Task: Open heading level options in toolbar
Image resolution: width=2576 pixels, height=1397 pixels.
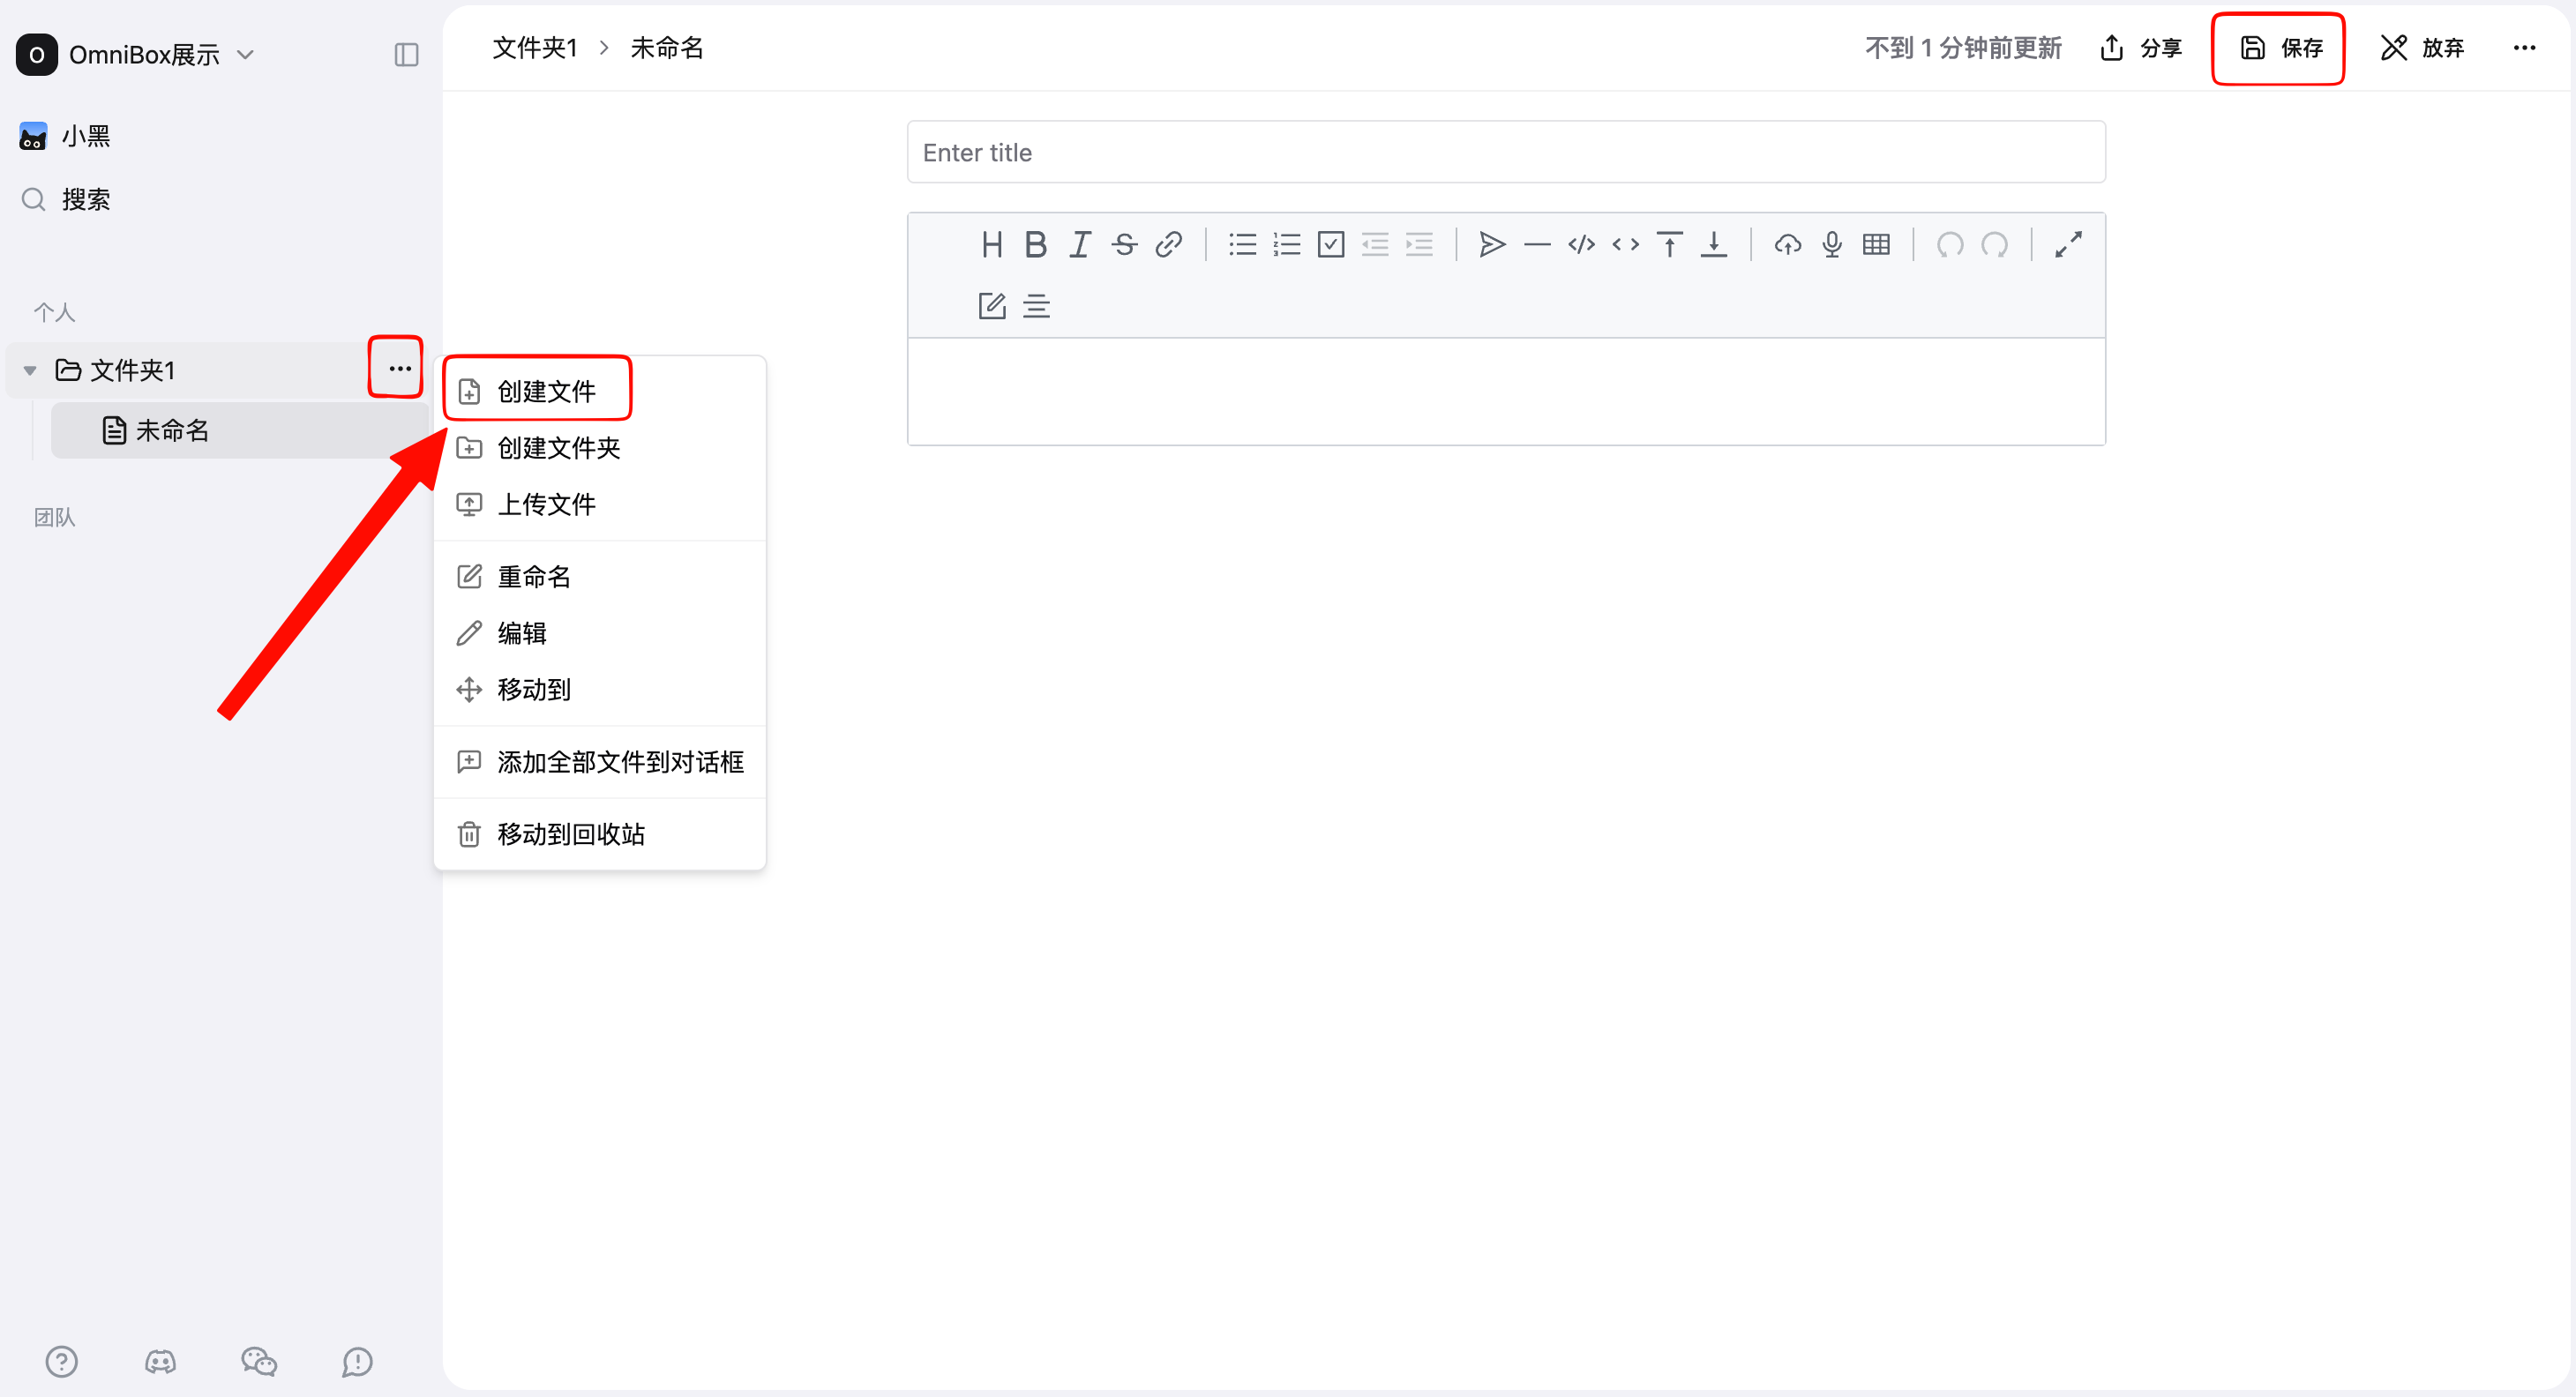Action: (991, 245)
